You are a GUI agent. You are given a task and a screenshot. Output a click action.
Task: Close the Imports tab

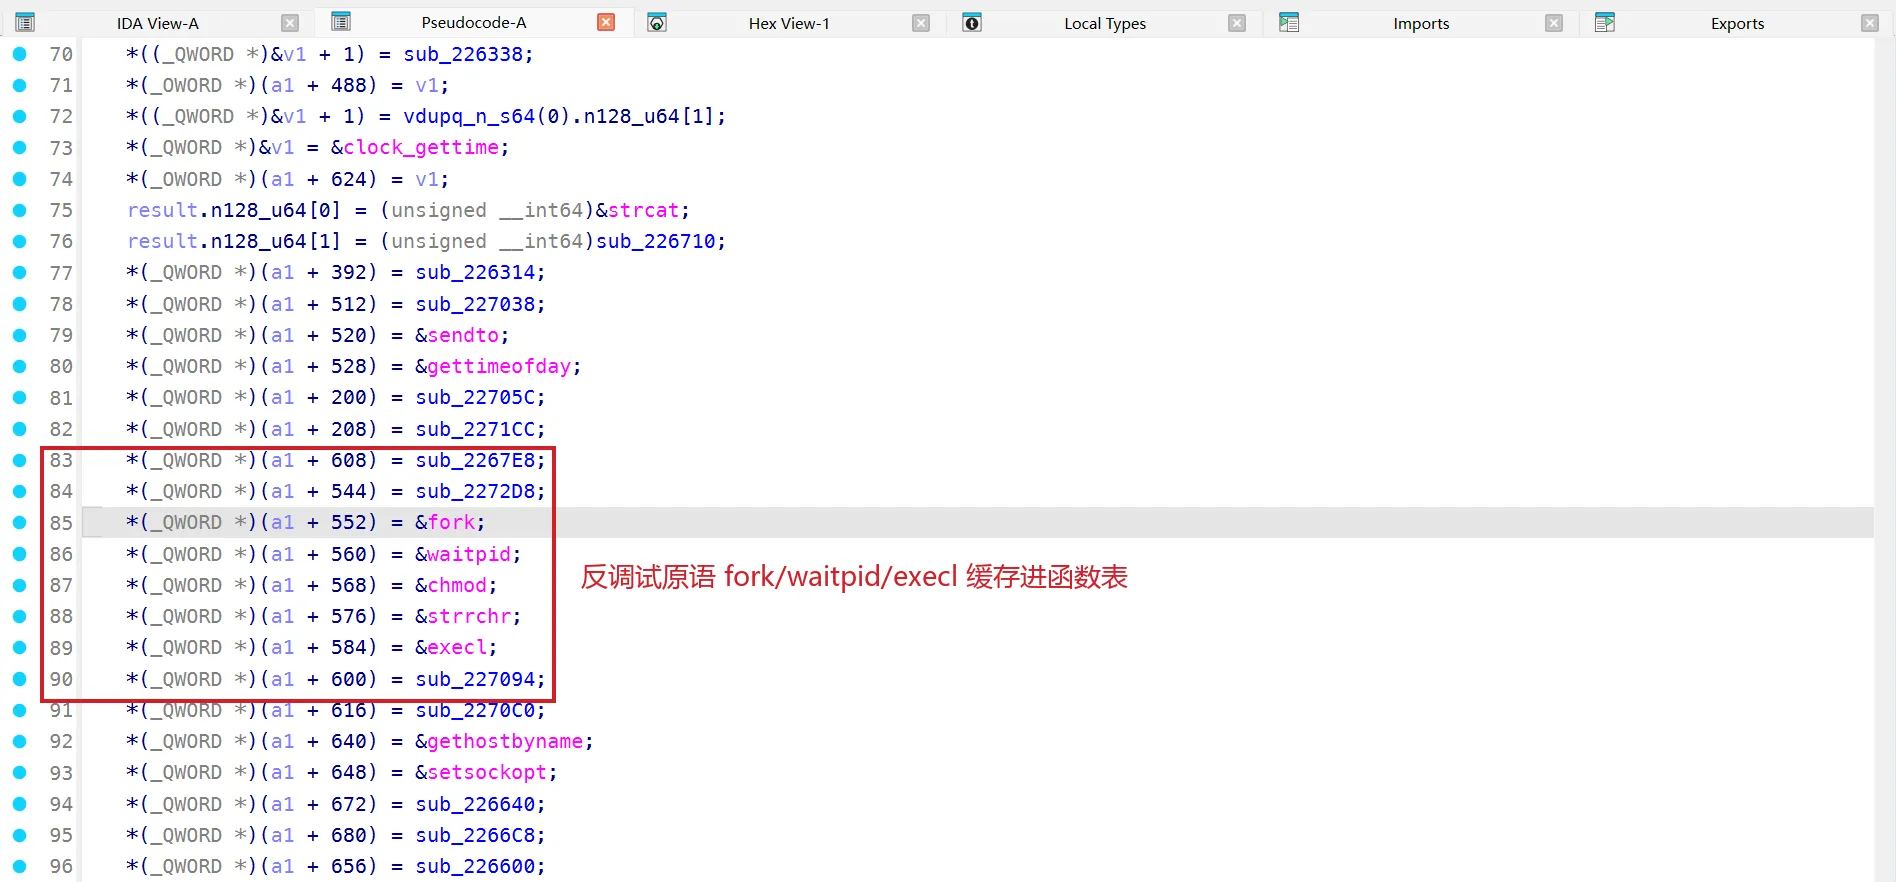click(x=1554, y=23)
